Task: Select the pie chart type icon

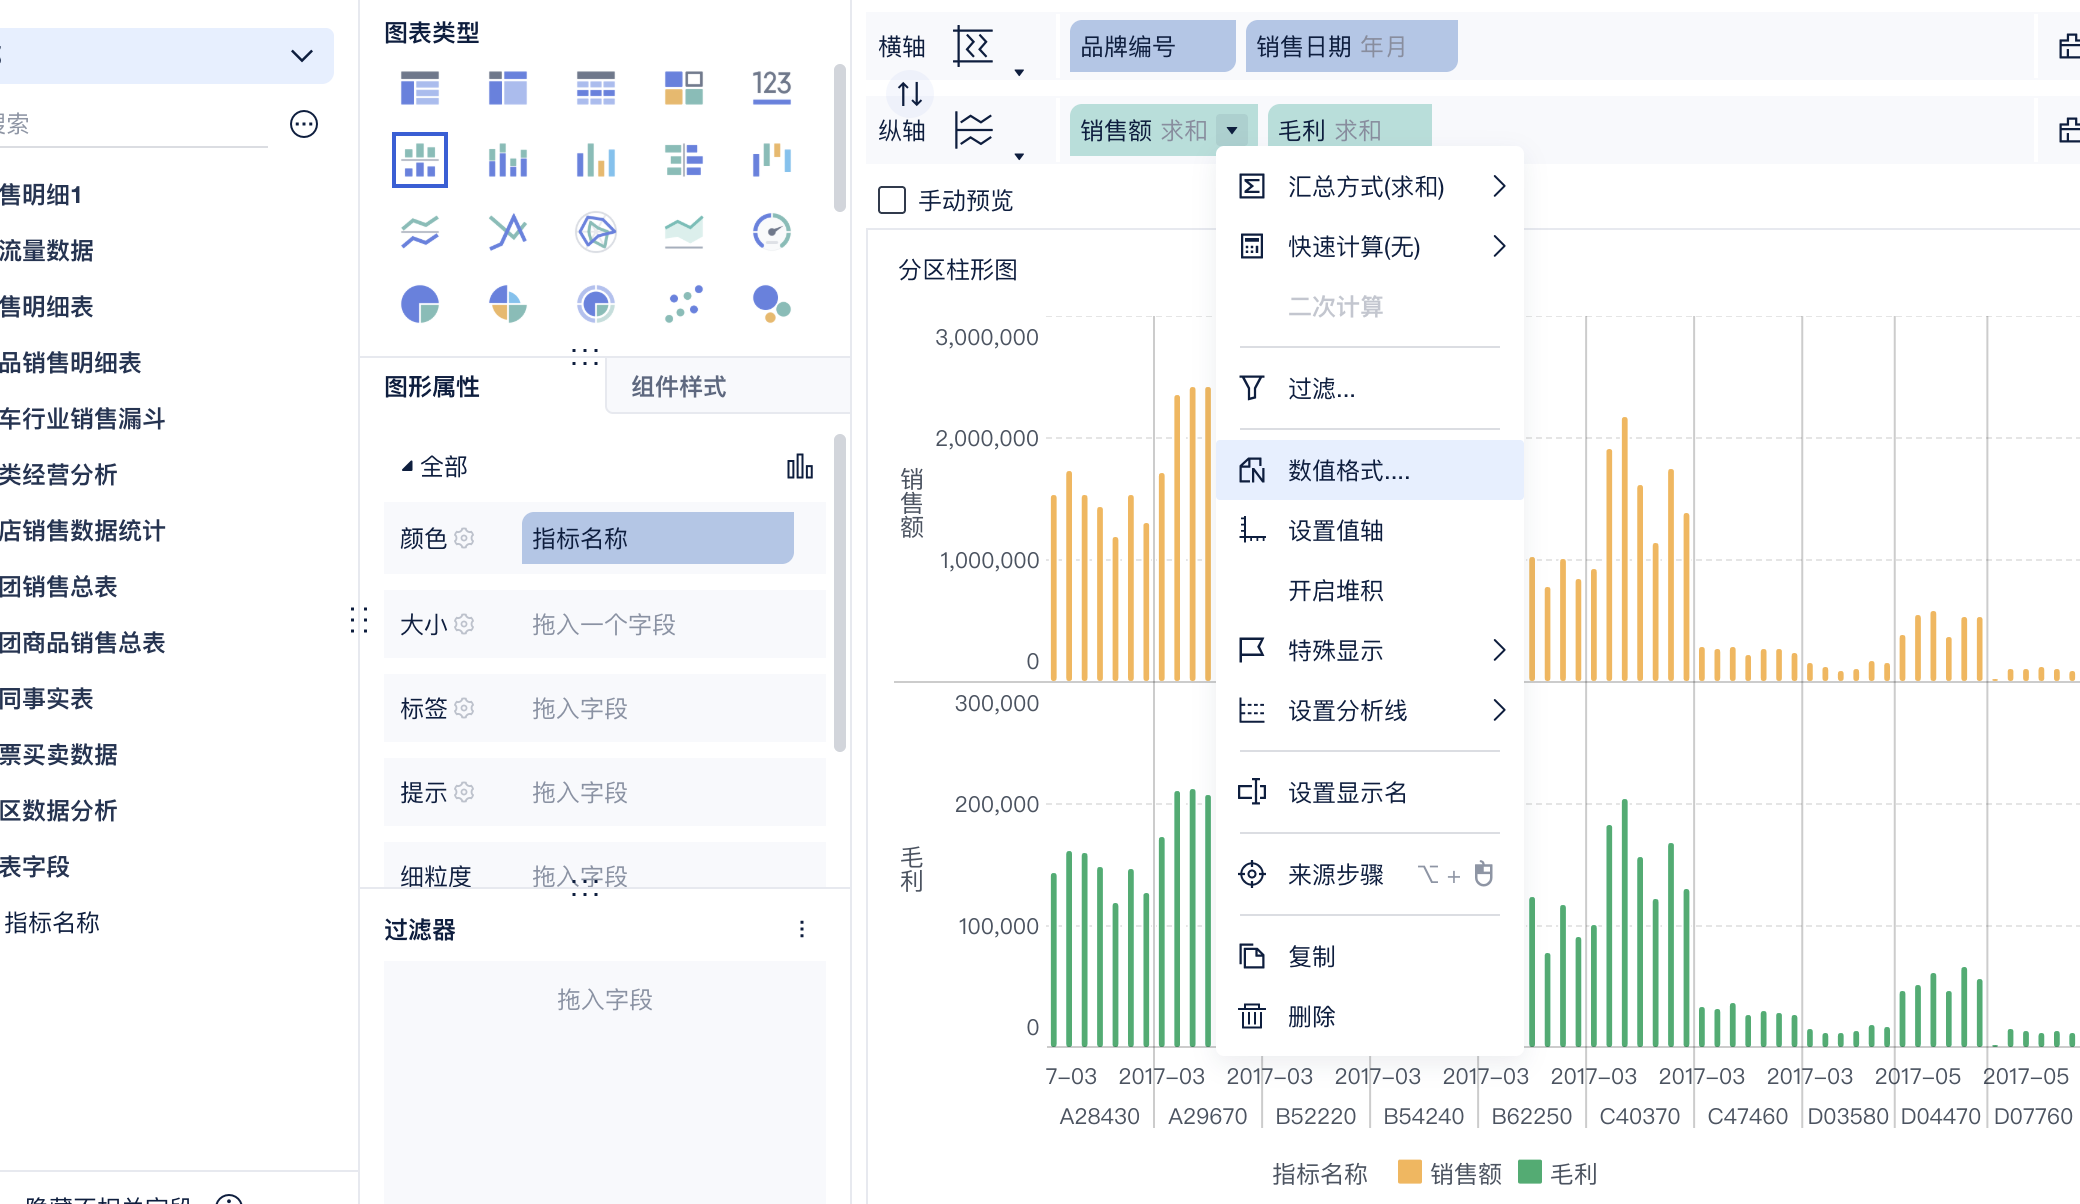Action: 420,303
